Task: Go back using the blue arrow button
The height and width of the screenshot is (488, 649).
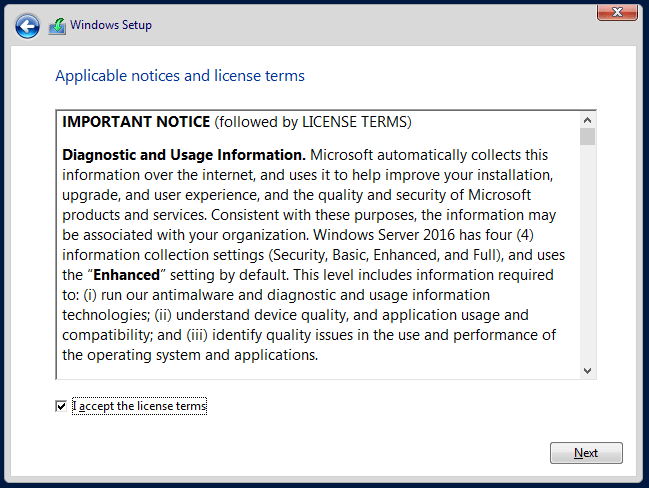Action: (27, 26)
